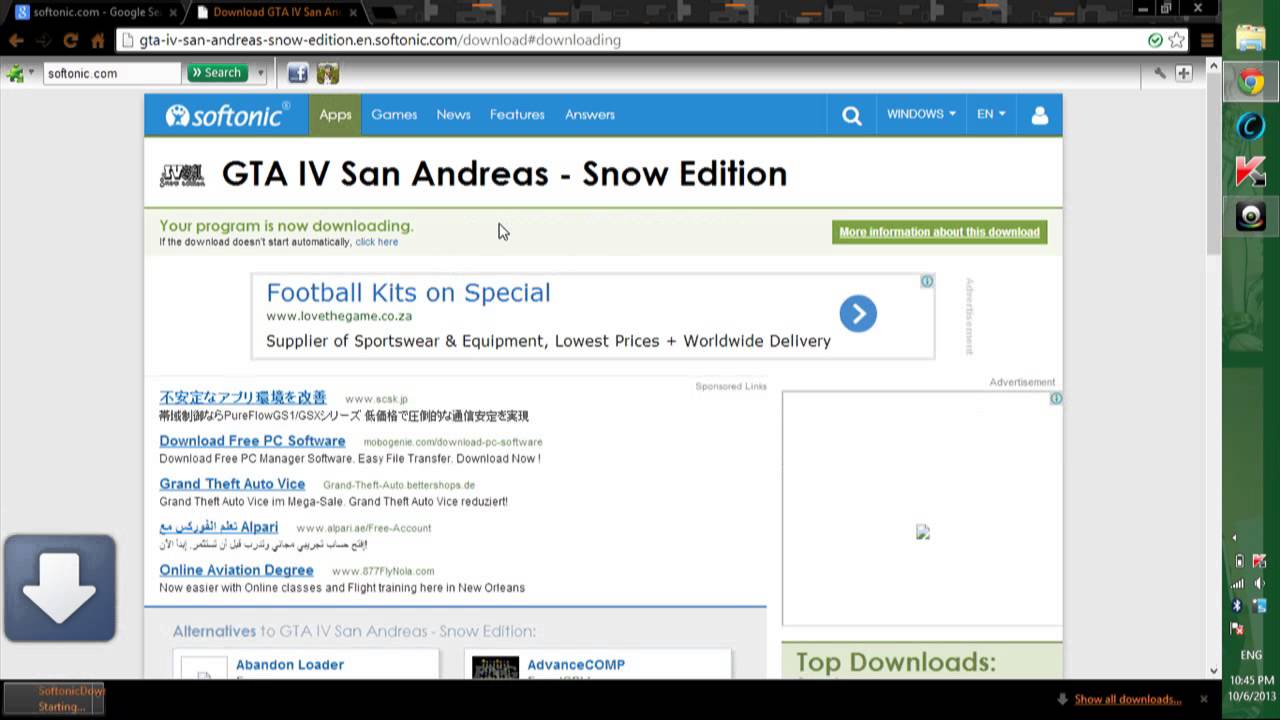1280x720 pixels.
Task: Click the network signal tray icon
Action: click(x=1238, y=584)
